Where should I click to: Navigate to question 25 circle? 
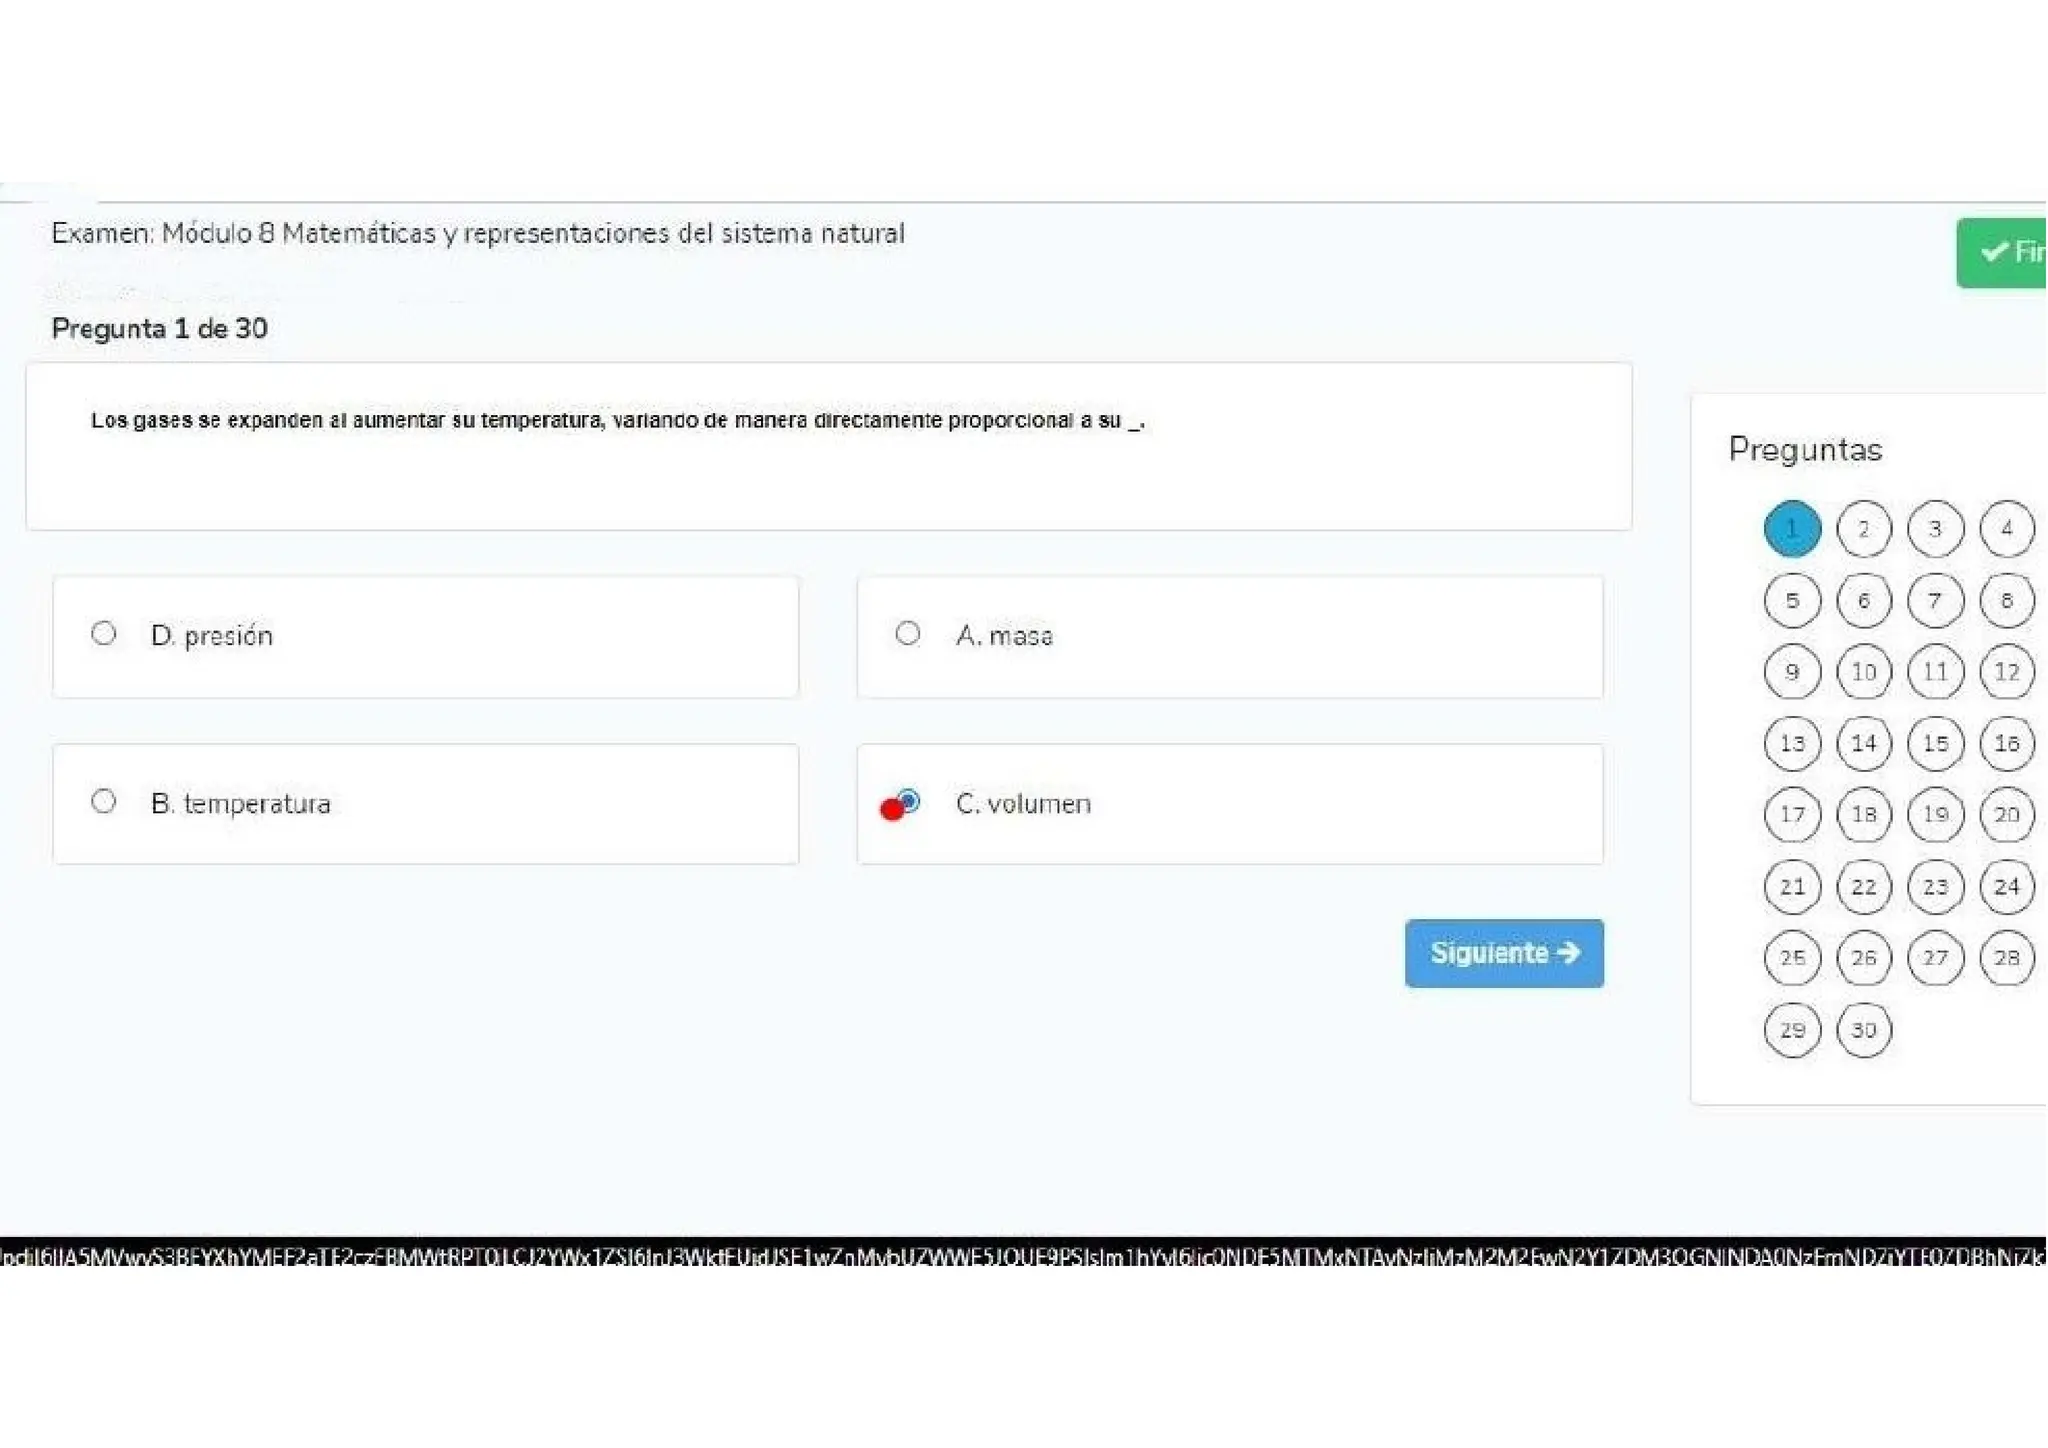tap(1792, 958)
